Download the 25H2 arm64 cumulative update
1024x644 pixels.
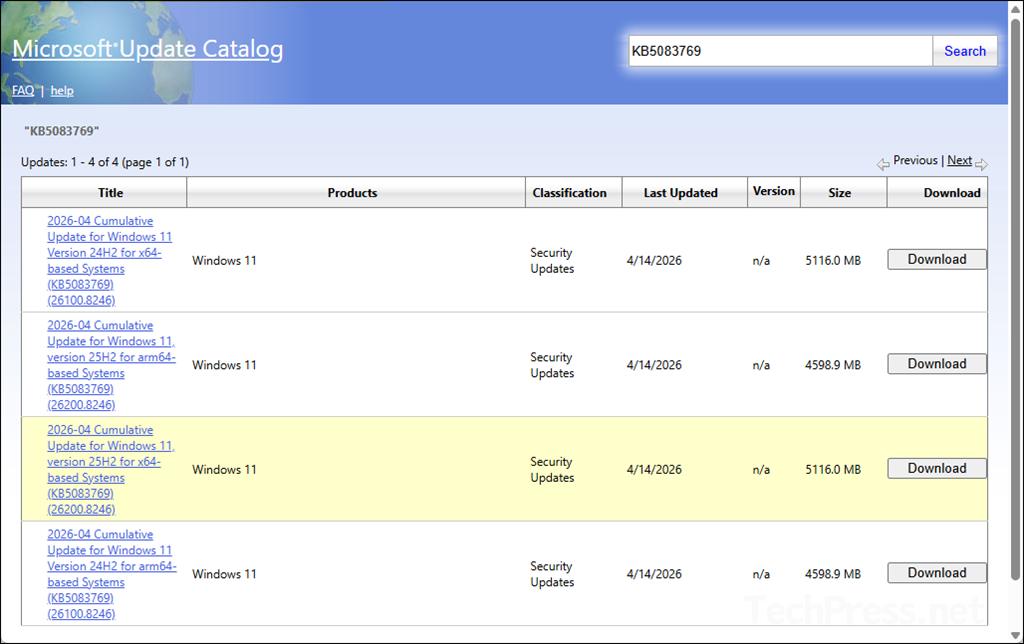point(936,363)
